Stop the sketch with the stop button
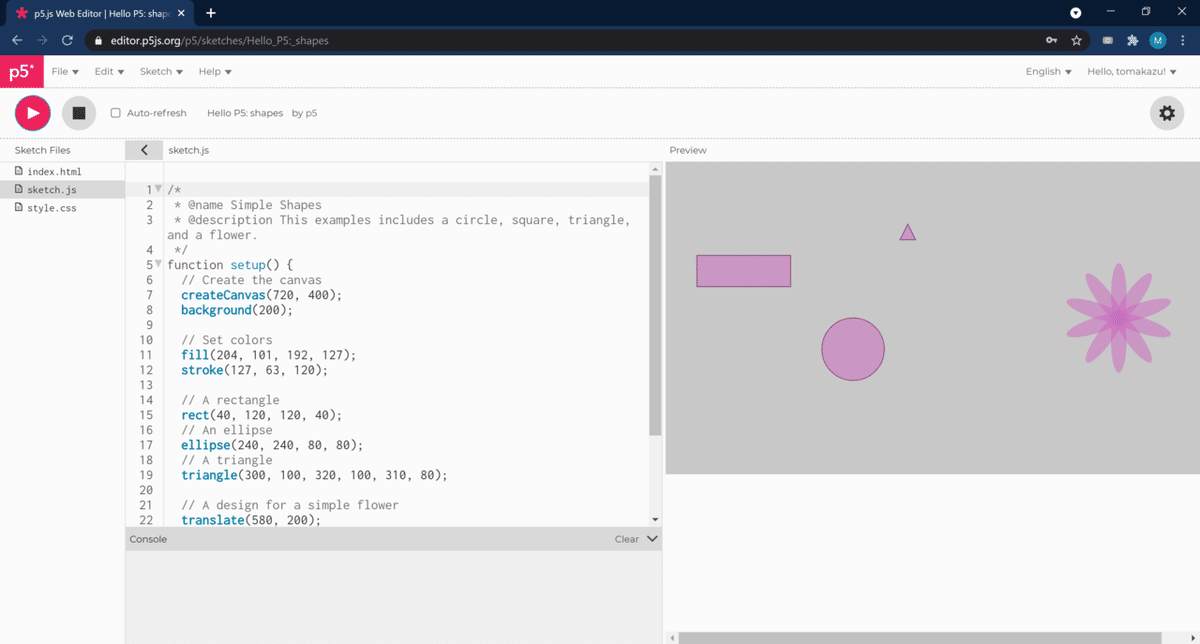Screen dimensions: 1200x644 79,113
